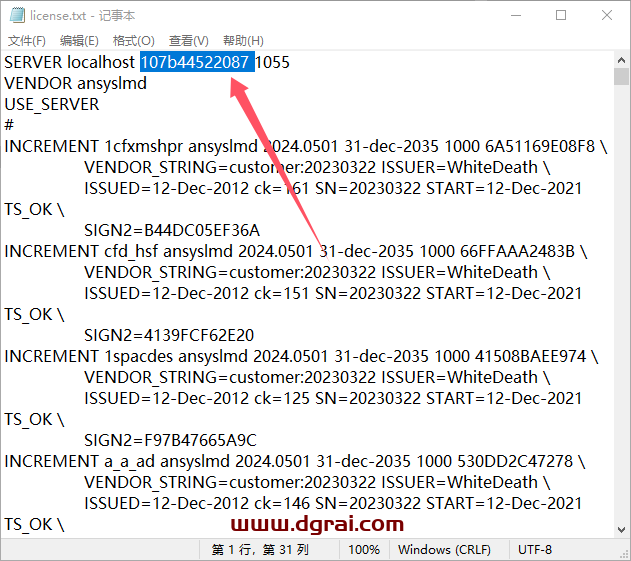Image resolution: width=631 pixels, height=561 pixels.
Task: Maximize the Notepad window
Action: 561,15
